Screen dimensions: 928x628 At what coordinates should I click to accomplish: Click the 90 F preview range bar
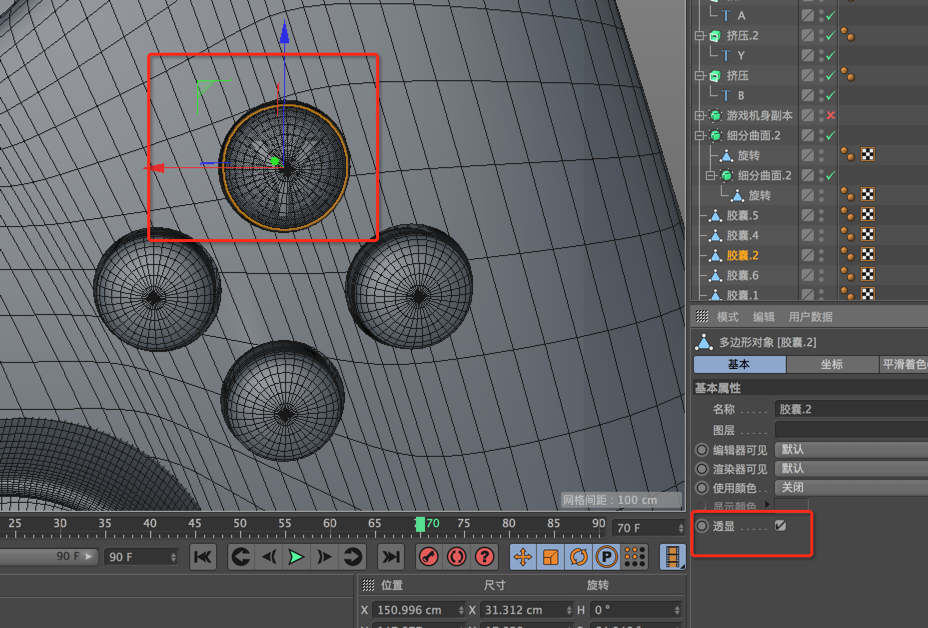(x=49, y=556)
